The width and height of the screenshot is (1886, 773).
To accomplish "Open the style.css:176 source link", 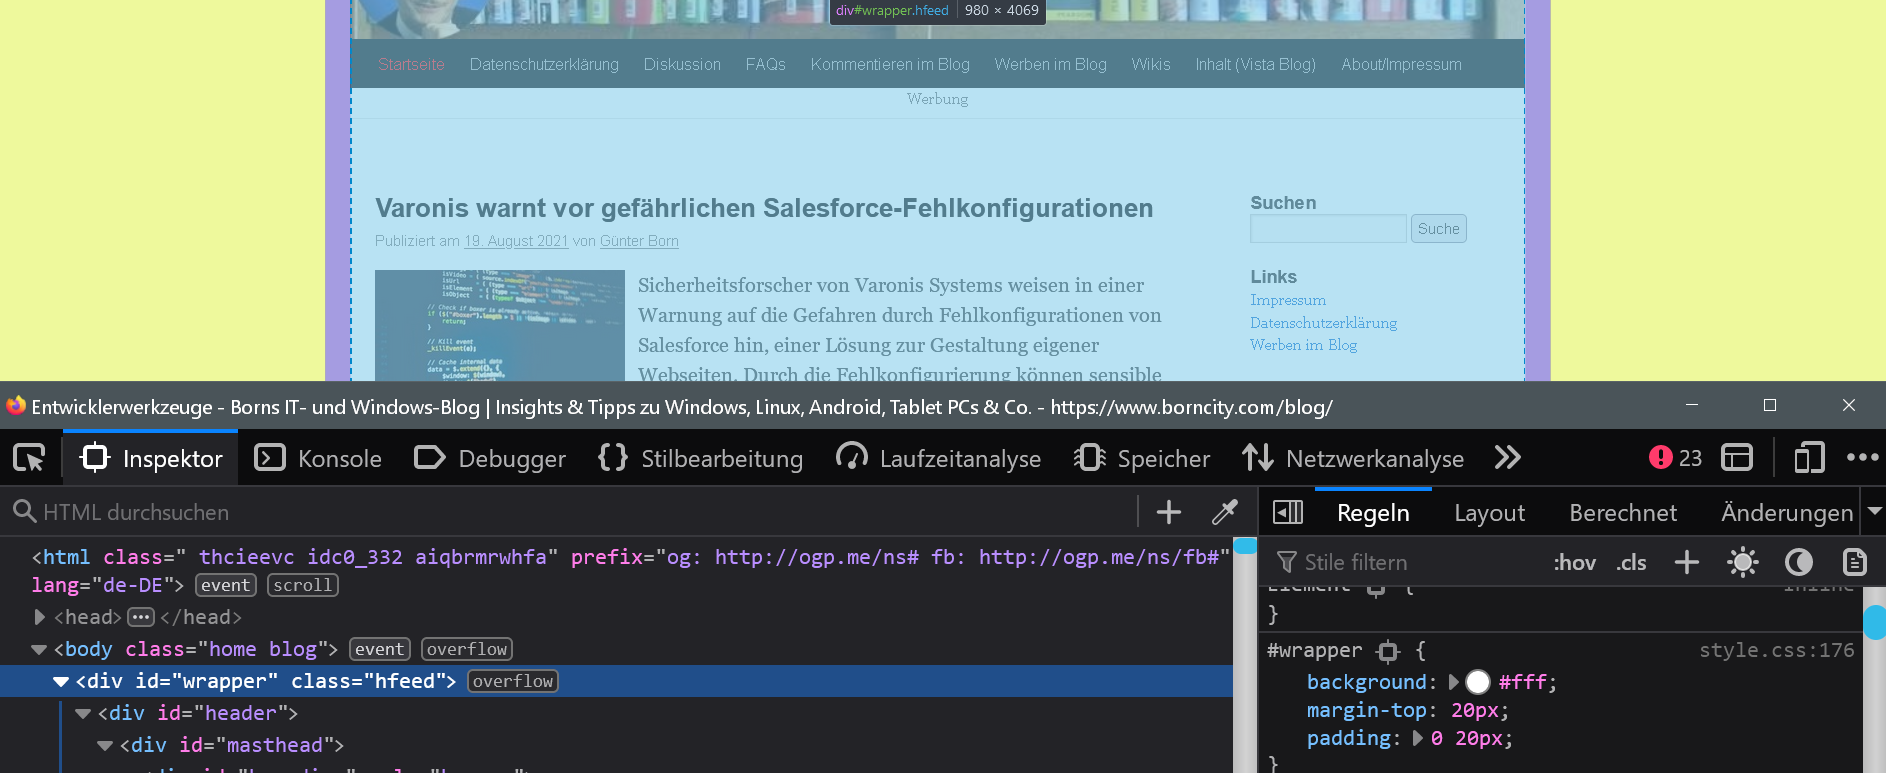I will [1777, 650].
